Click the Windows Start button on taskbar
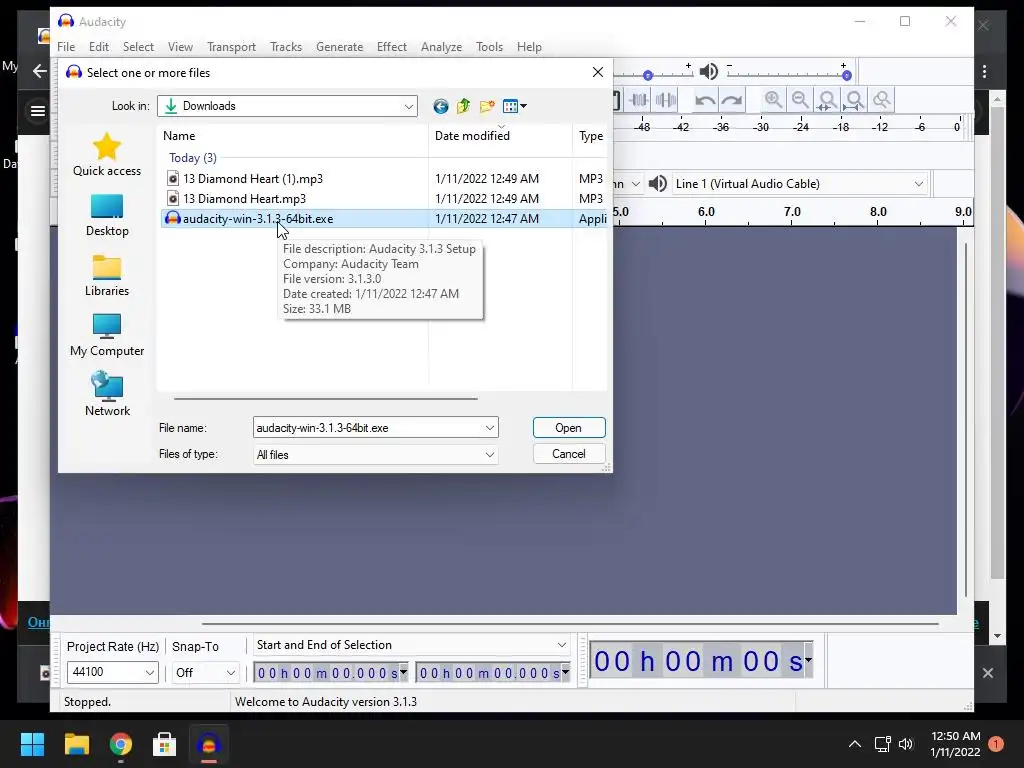1024x768 pixels. click(x=32, y=744)
